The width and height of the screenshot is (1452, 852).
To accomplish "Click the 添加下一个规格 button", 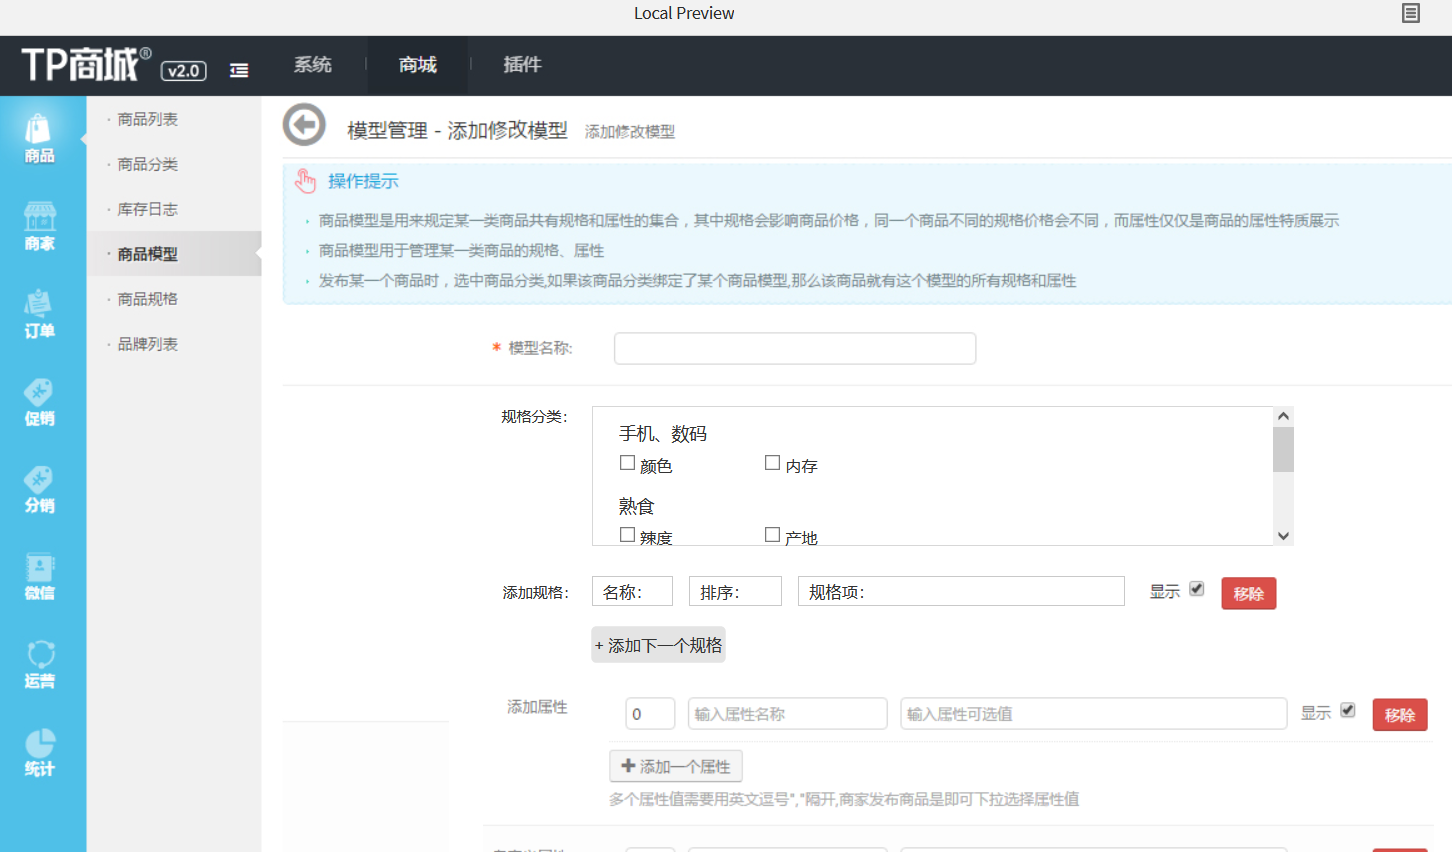I will click(658, 645).
